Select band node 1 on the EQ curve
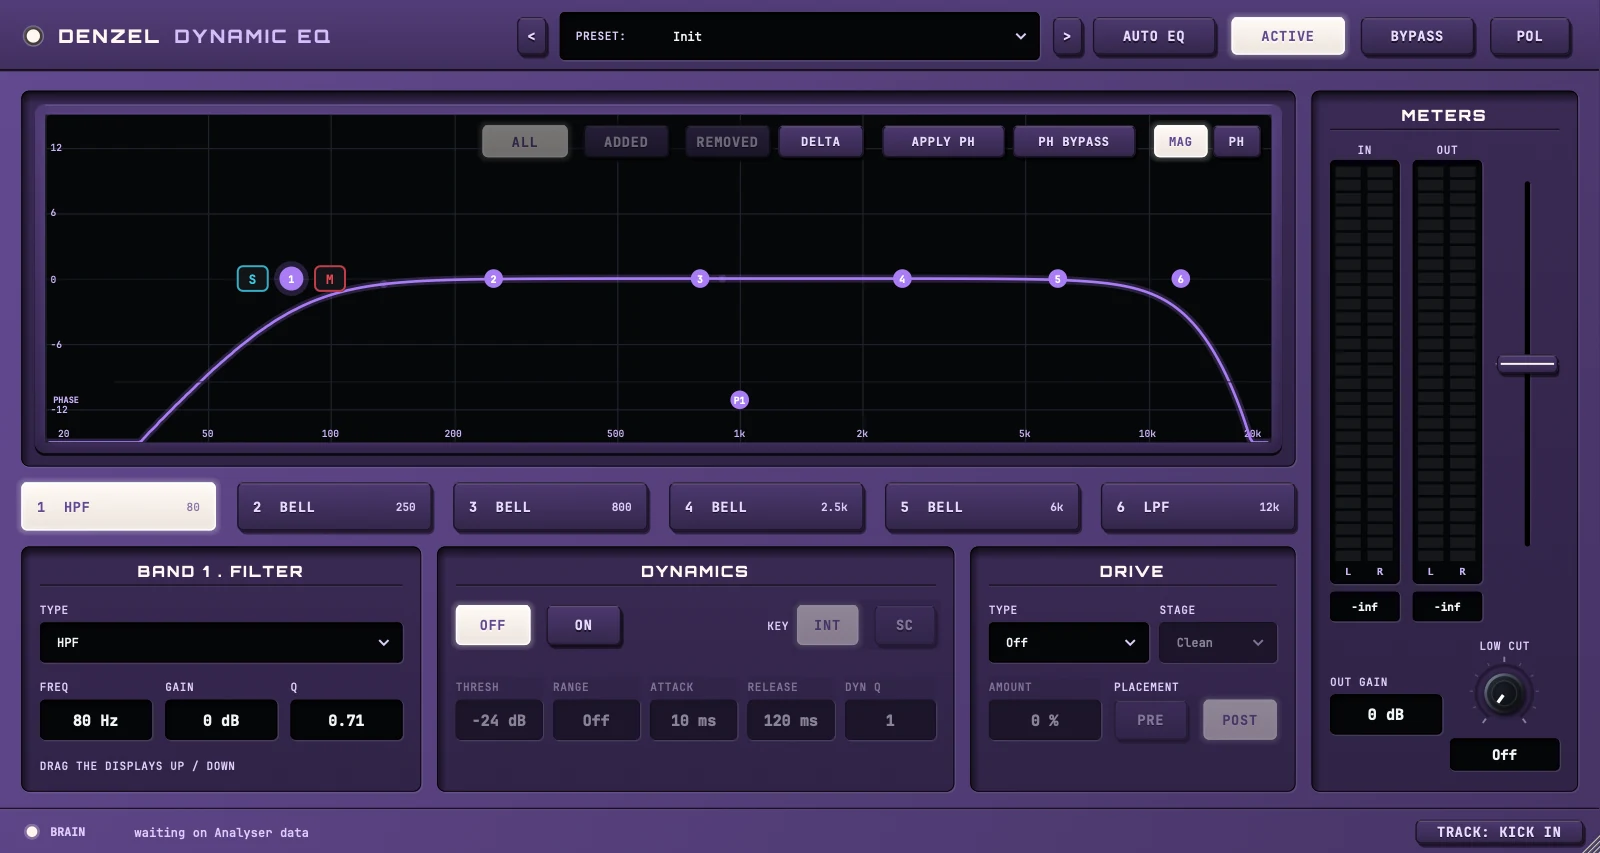This screenshot has width=1600, height=853. point(291,279)
